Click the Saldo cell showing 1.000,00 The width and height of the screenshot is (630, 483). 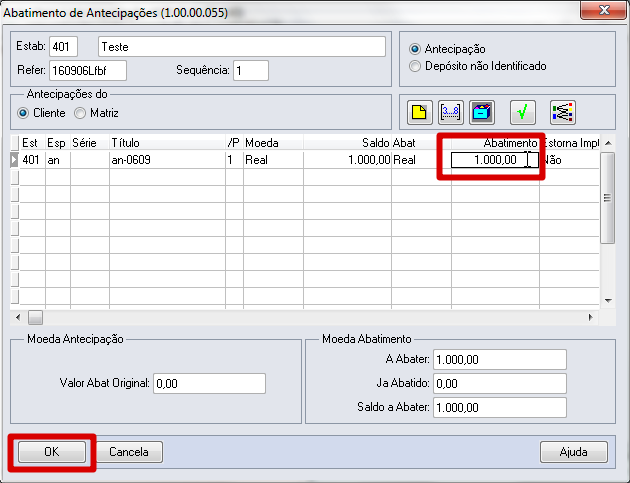pos(347,160)
